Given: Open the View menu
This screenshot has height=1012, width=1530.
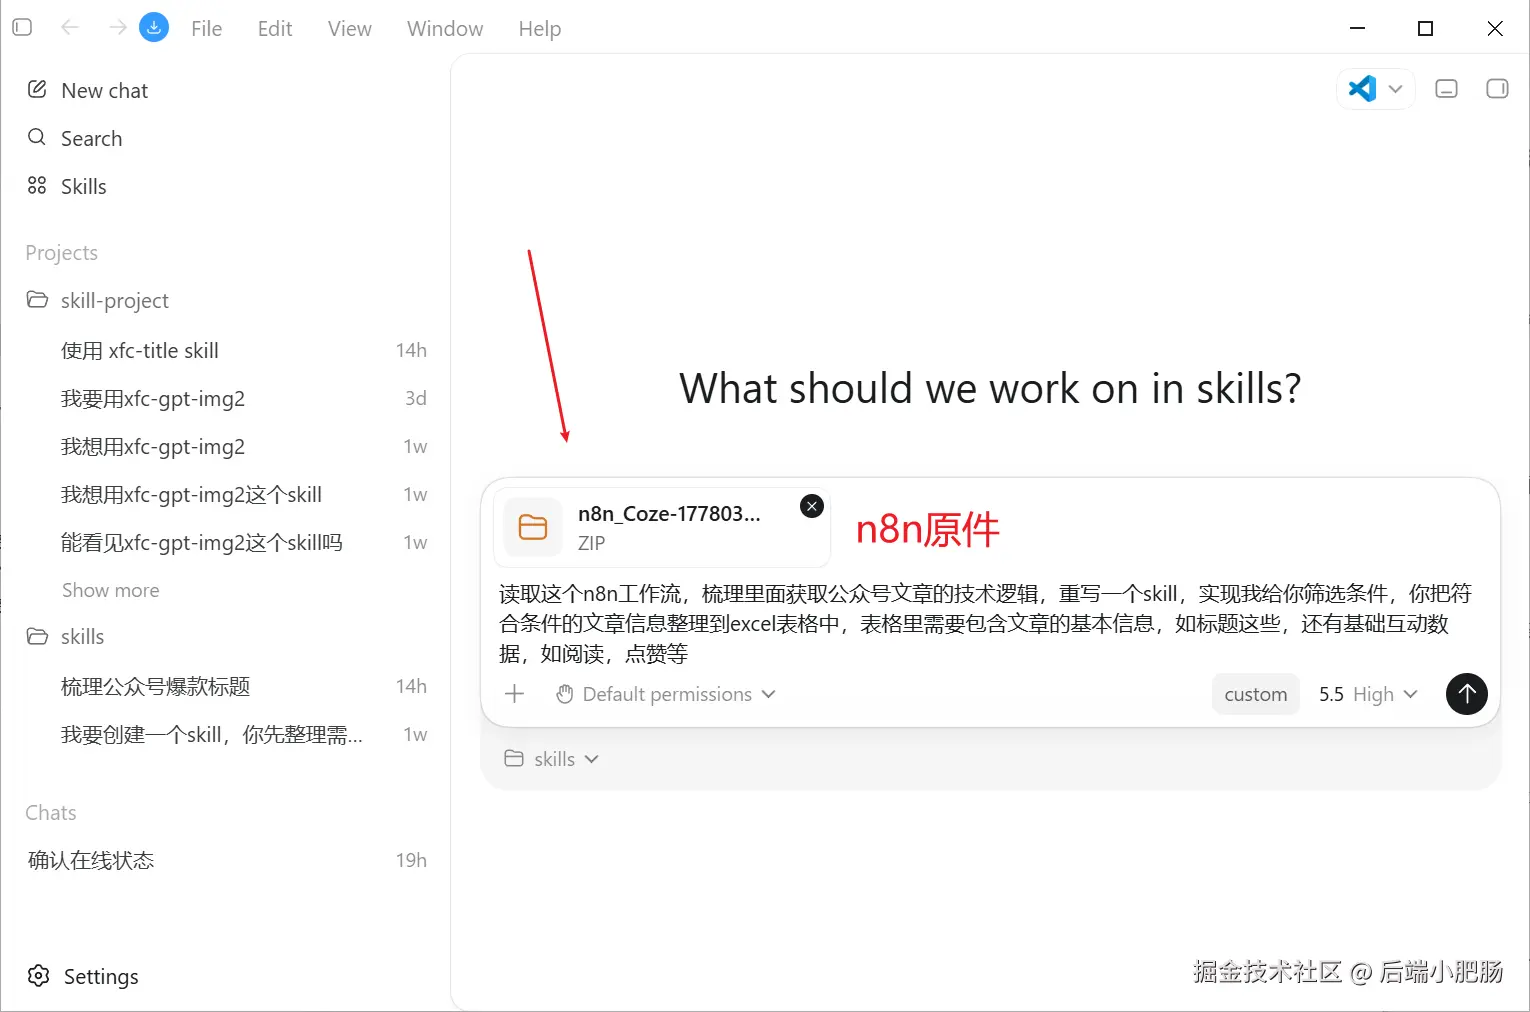Looking at the screenshot, I should [x=350, y=29].
